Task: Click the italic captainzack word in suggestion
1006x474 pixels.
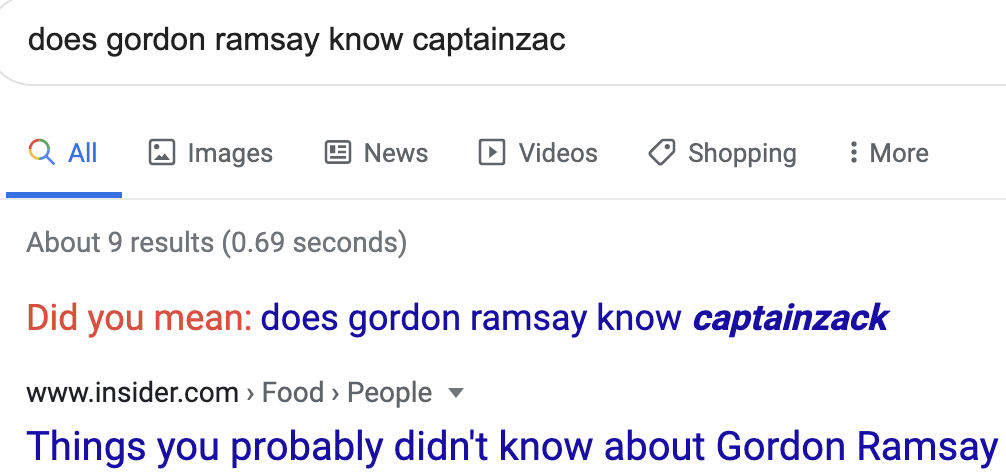Action: pos(790,318)
